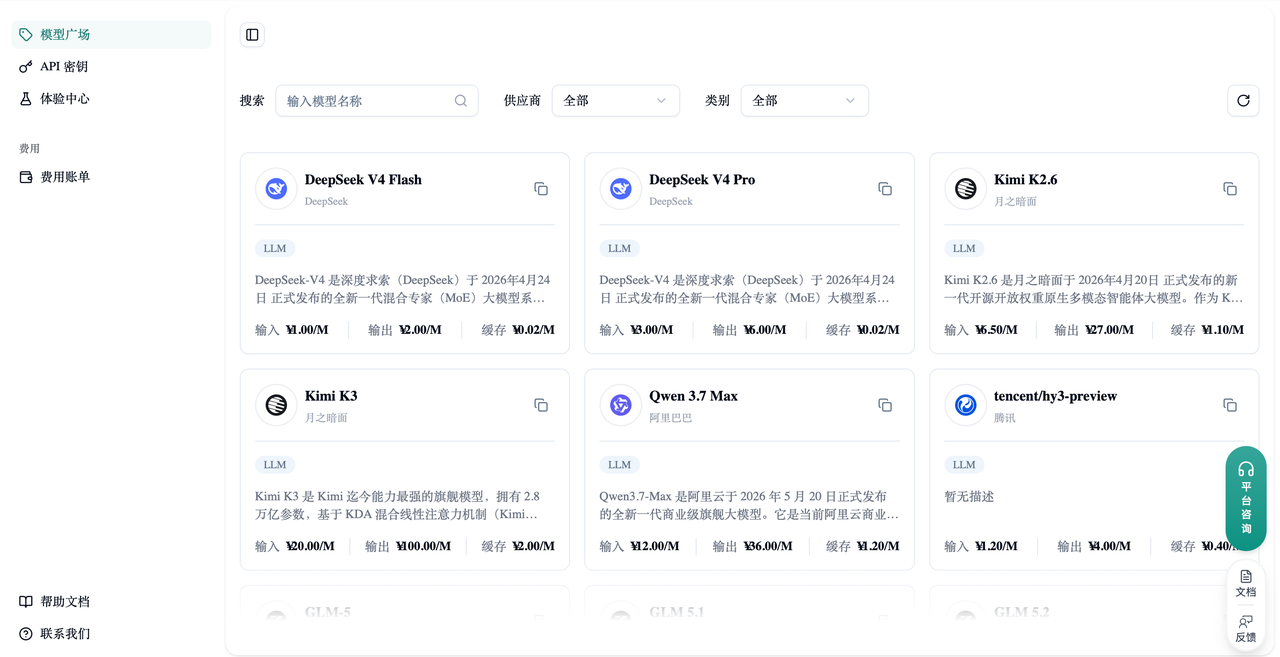
Task: Open the tencent/hy3-preview card title
Action: 1055,396
